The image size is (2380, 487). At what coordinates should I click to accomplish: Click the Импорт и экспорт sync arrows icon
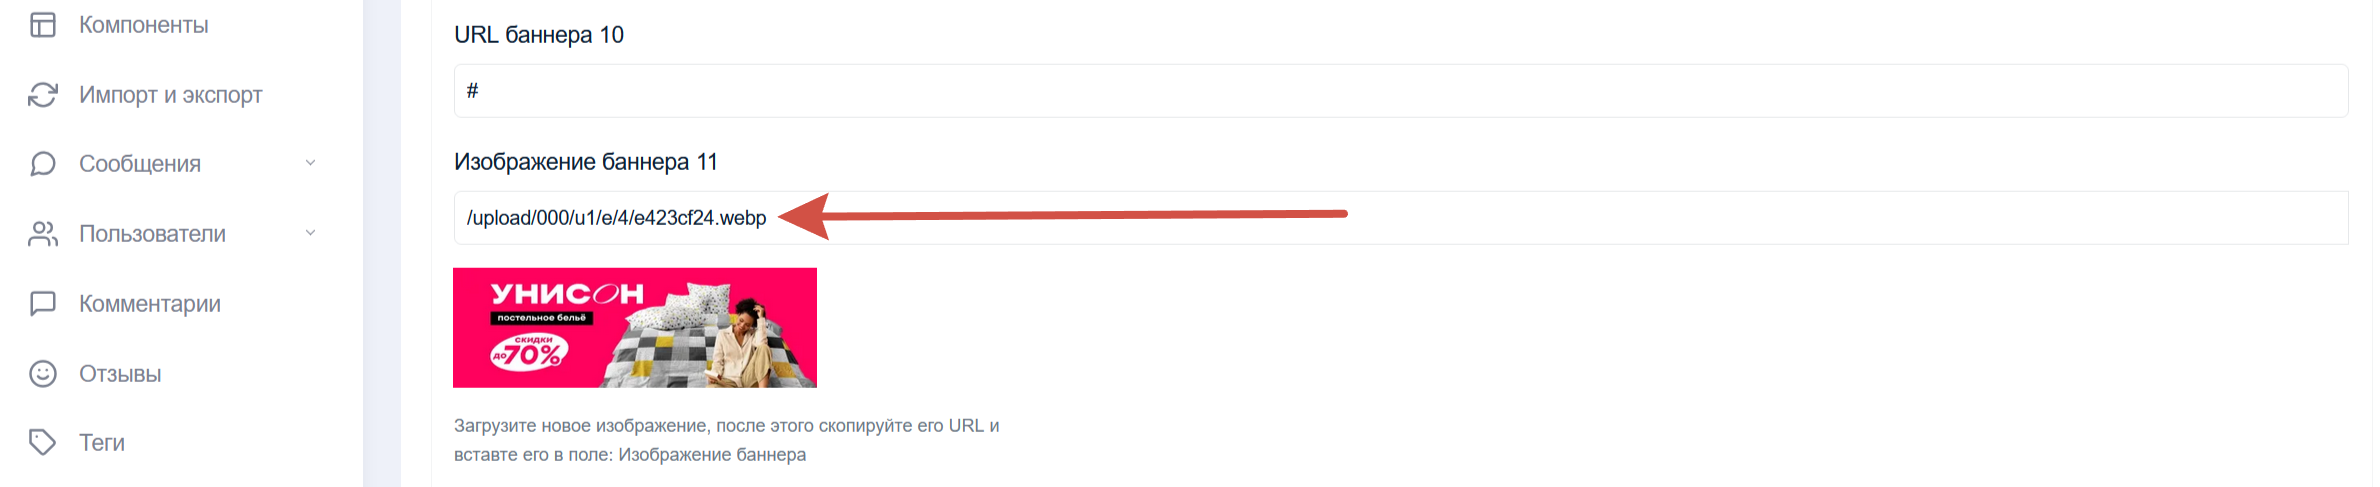[43, 95]
